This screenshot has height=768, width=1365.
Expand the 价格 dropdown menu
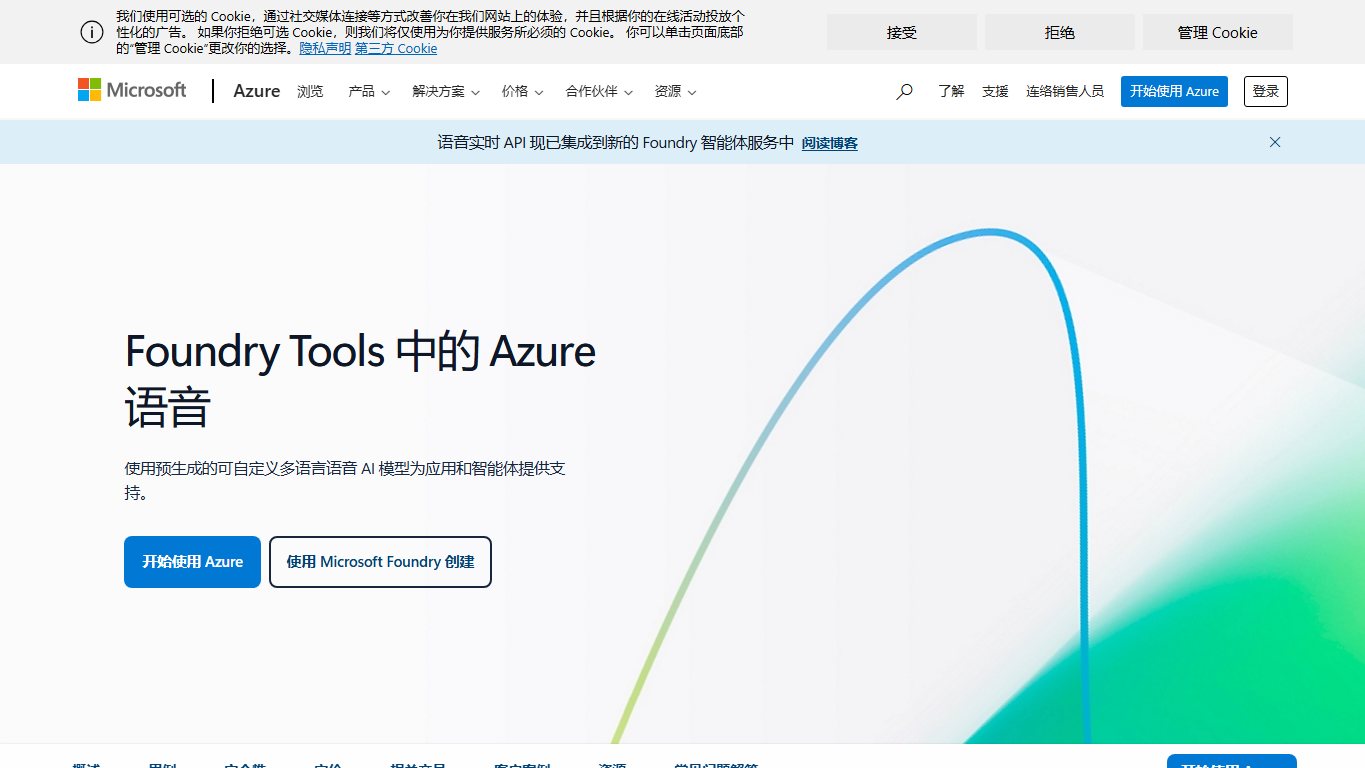522,91
